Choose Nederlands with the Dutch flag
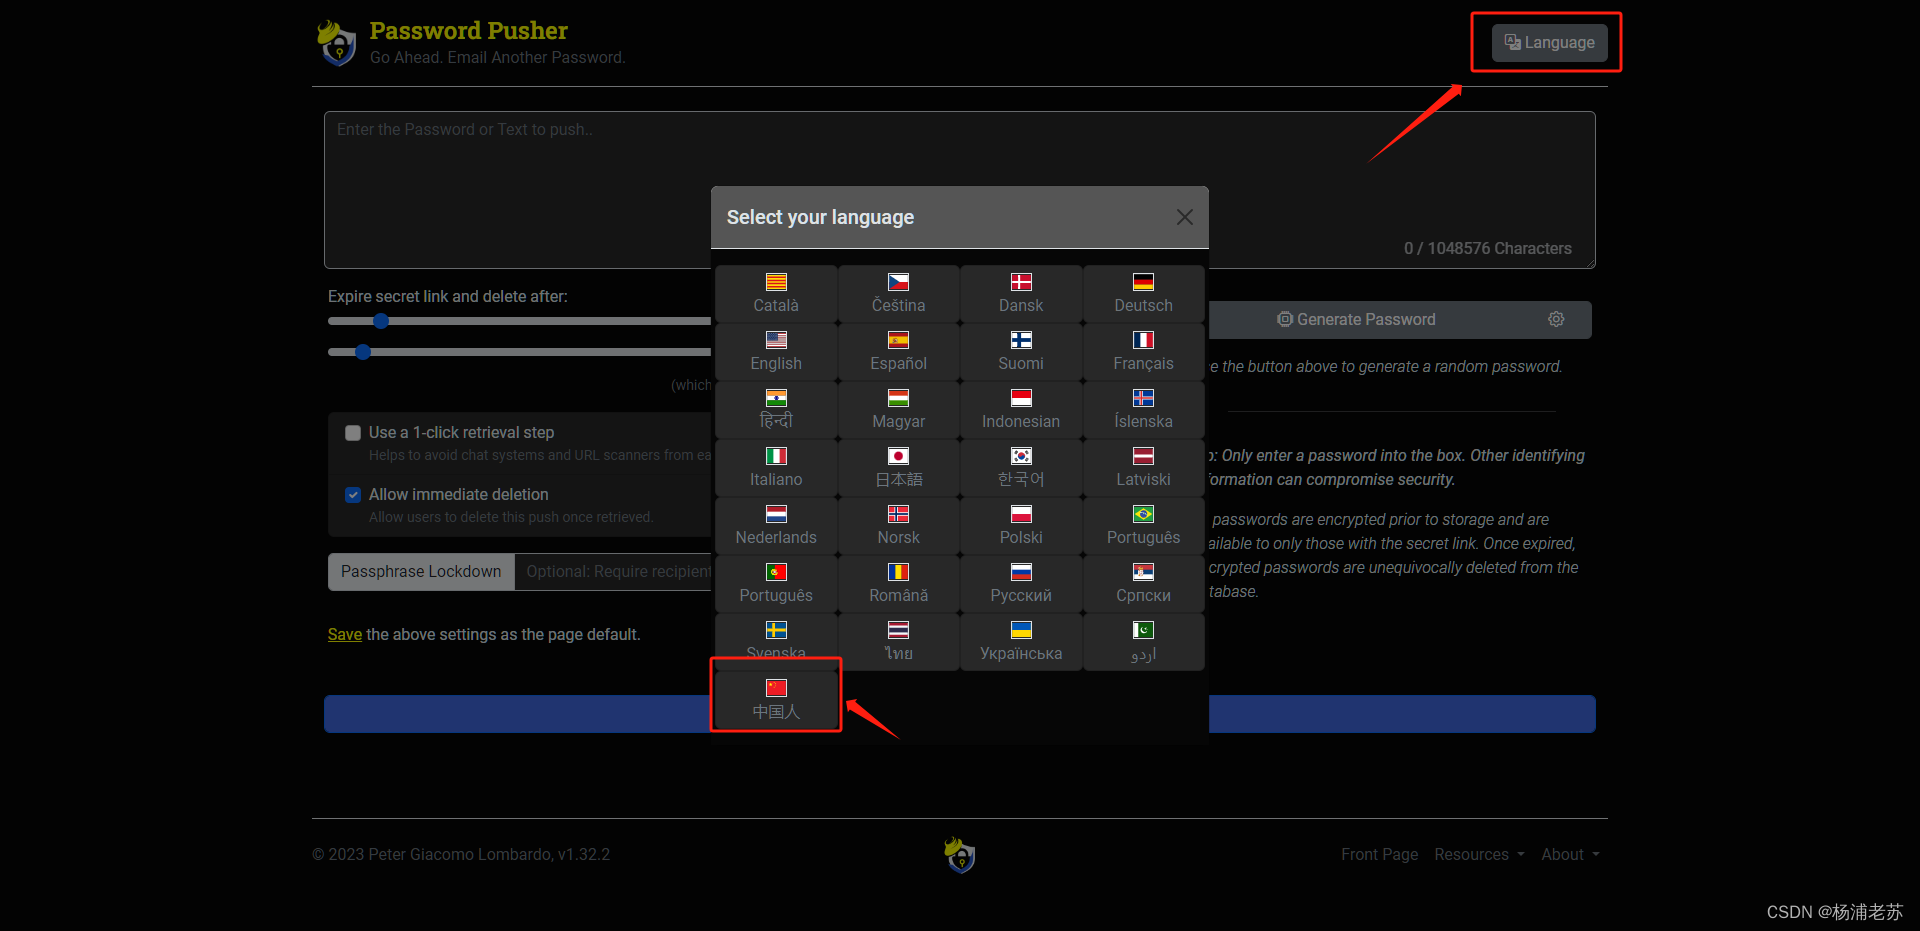The height and width of the screenshot is (931, 1920). [x=776, y=526]
